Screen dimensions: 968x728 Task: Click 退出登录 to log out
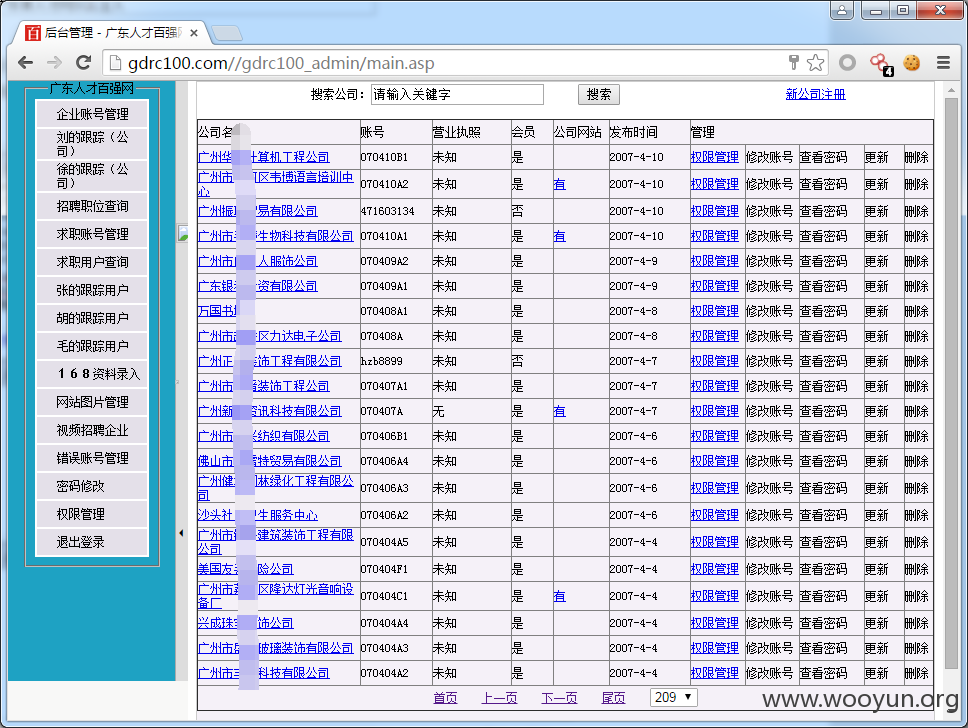pyautogui.click(x=92, y=542)
